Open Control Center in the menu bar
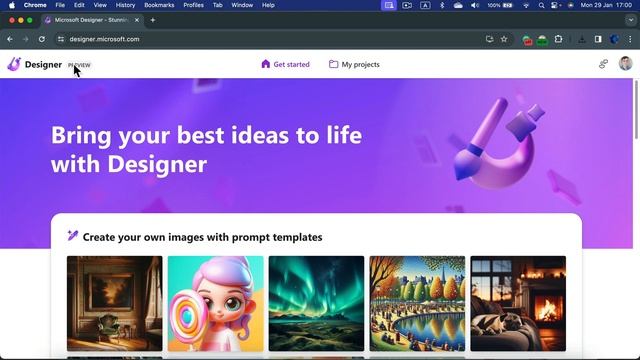 click(x=555, y=5)
